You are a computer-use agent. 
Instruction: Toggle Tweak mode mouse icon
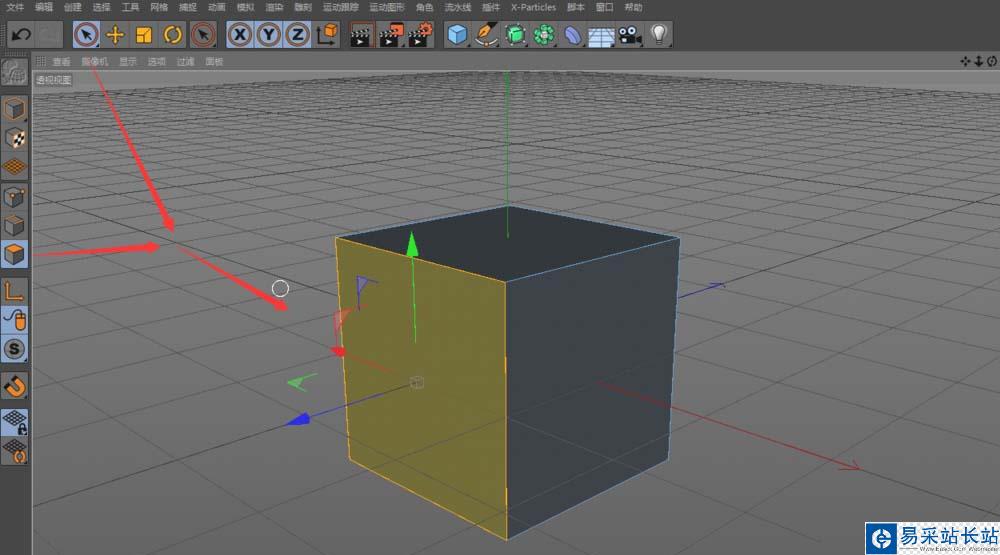15,320
